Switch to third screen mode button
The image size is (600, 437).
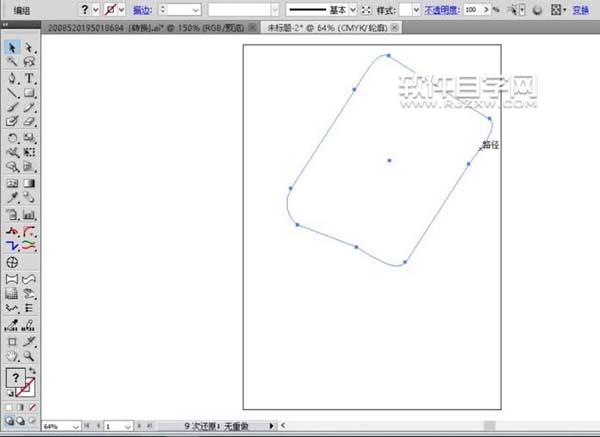(32, 421)
